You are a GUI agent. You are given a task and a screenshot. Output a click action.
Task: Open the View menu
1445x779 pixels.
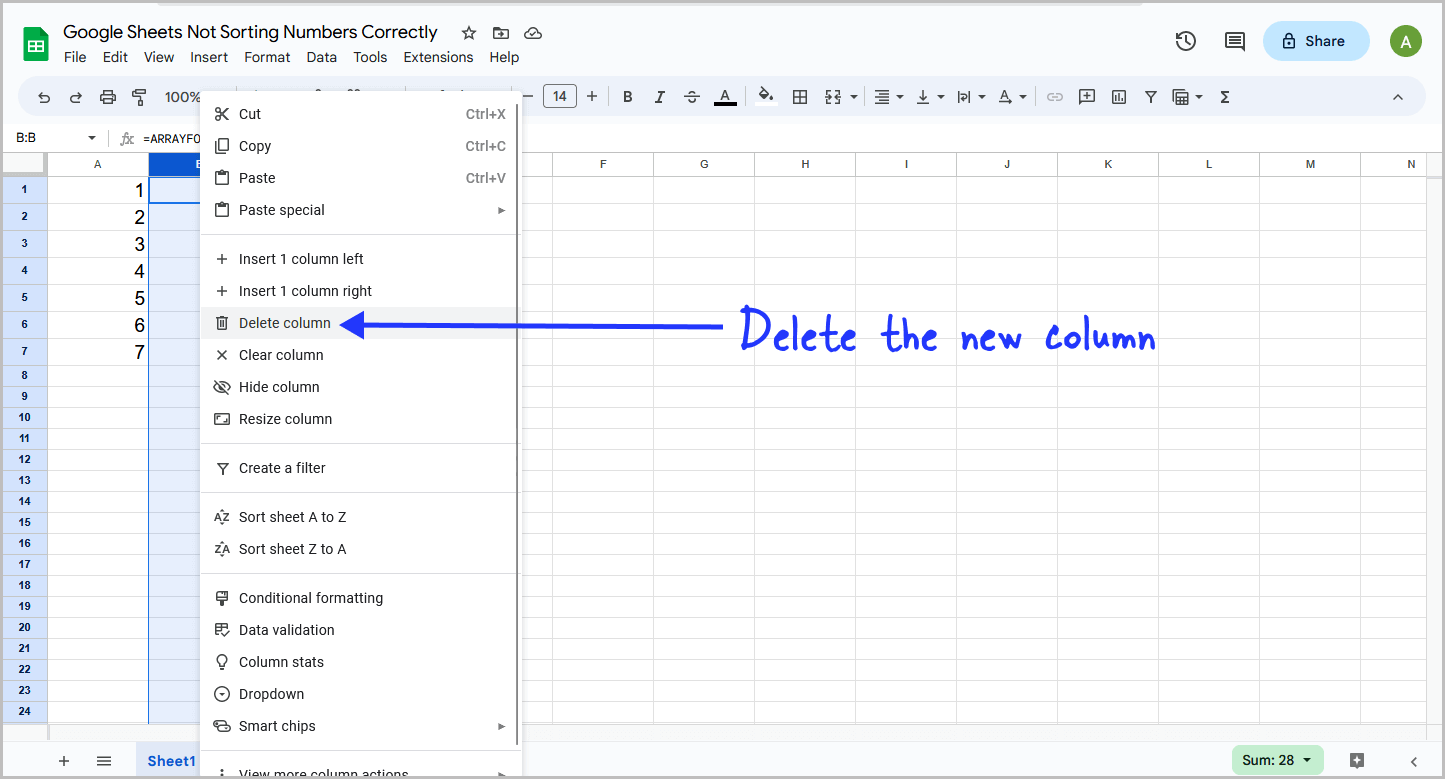click(159, 57)
